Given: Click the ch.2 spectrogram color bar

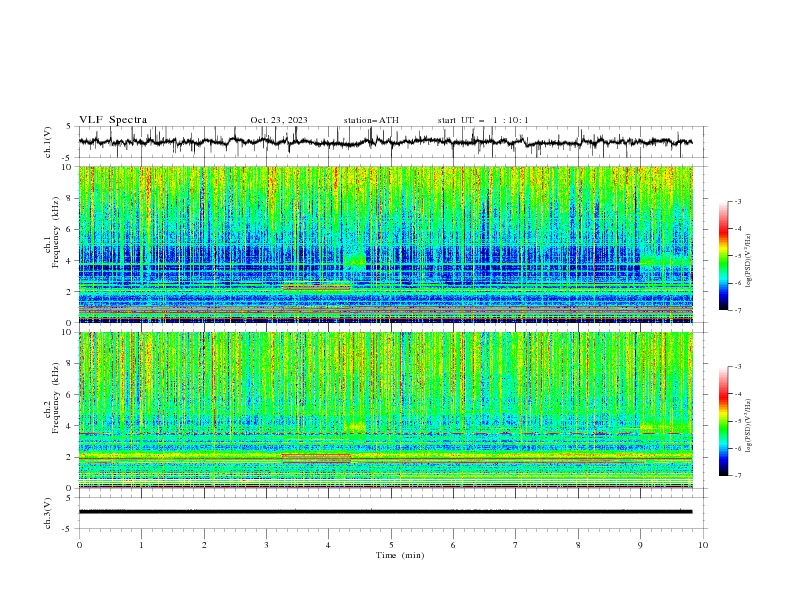Looking at the screenshot, I should 723,421.
